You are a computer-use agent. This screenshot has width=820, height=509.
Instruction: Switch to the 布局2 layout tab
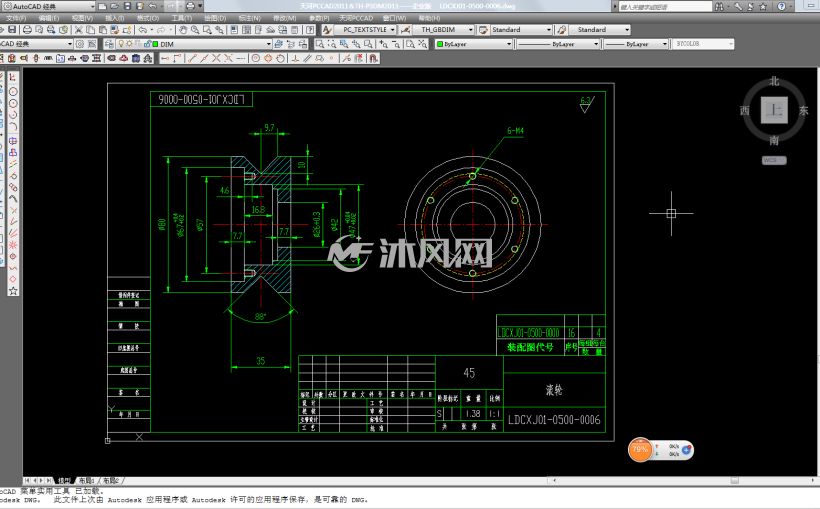tap(110, 480)
